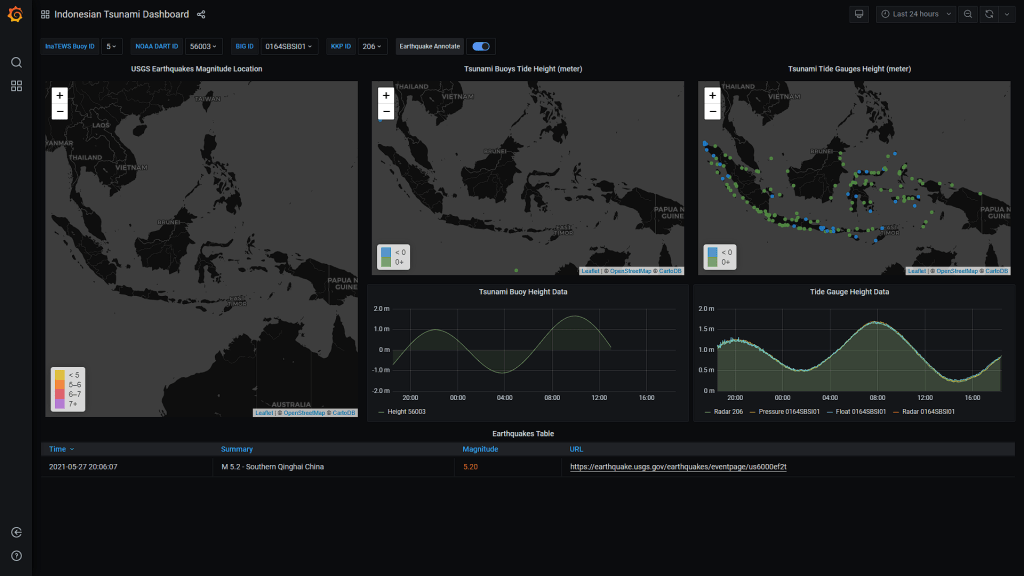Zoom in on the USGS Earthquakes map
1024x576 pixels.
click(60, 96)
